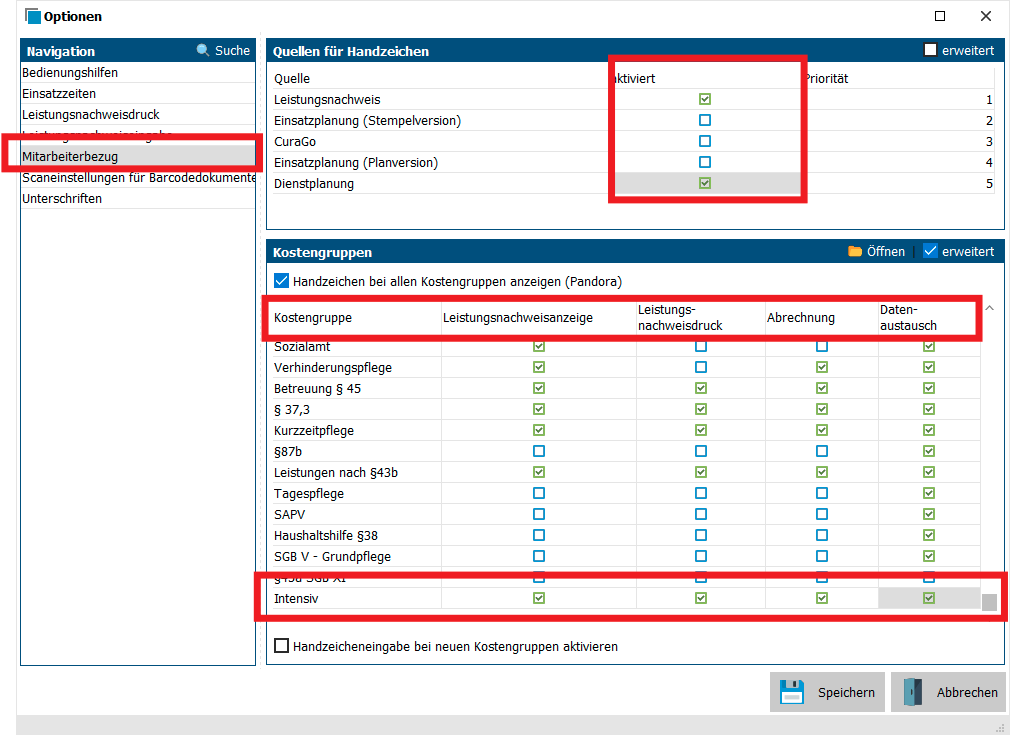Toggle erweitert checkbox in Quellen für Handzeichen
This screenshot has width=1010, height=735.
(x=930, y=50)
